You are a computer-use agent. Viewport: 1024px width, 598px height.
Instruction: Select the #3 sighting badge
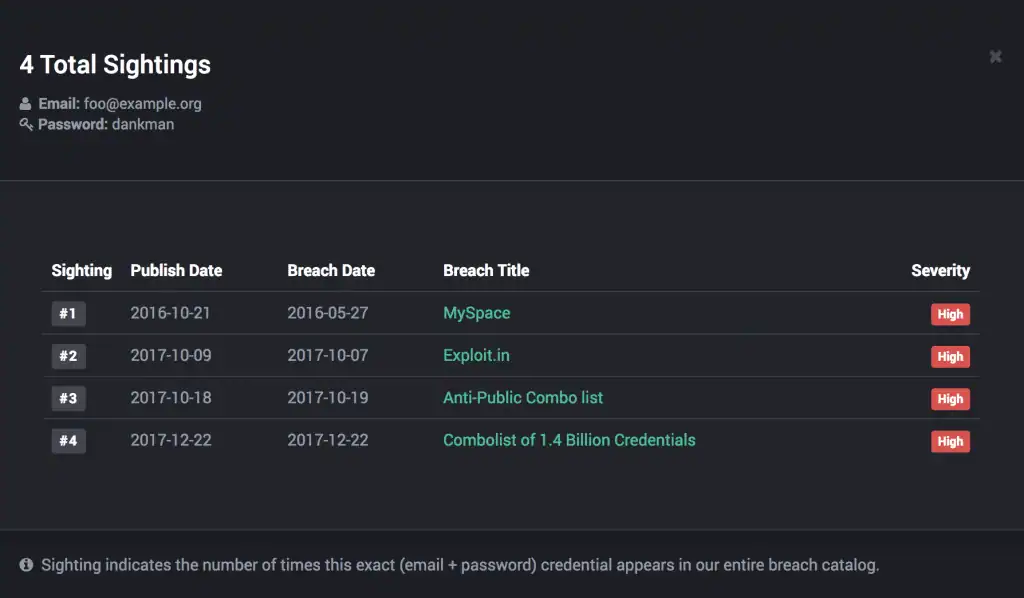(68, 398)
